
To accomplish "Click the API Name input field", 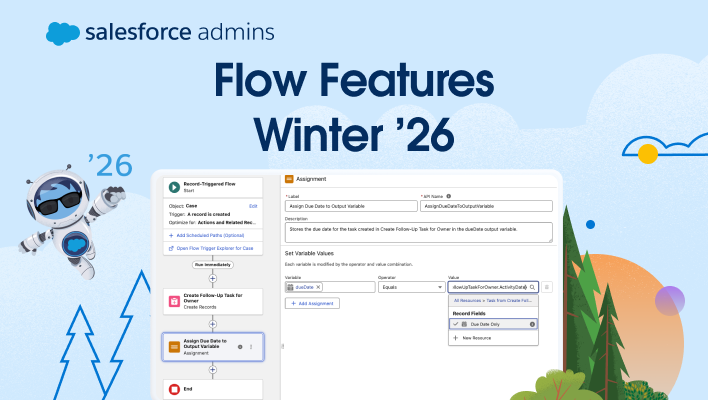I will pos(486,206).
